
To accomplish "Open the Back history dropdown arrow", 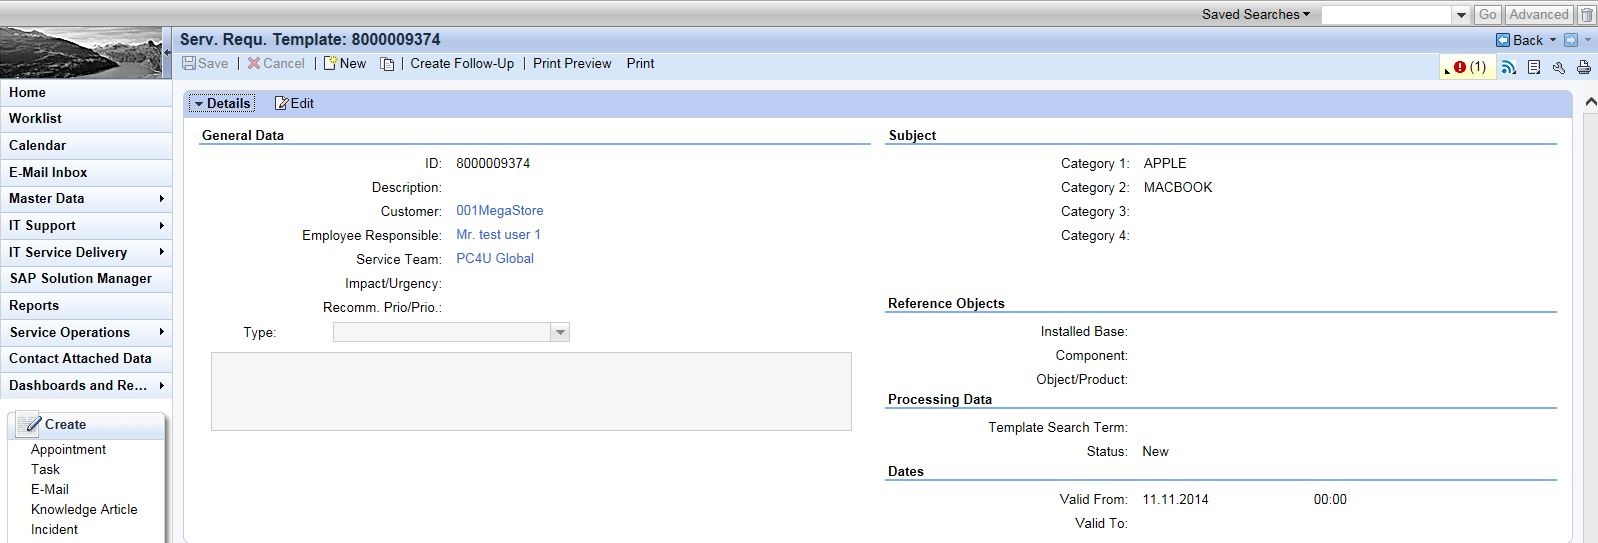I will [1553, 40].
